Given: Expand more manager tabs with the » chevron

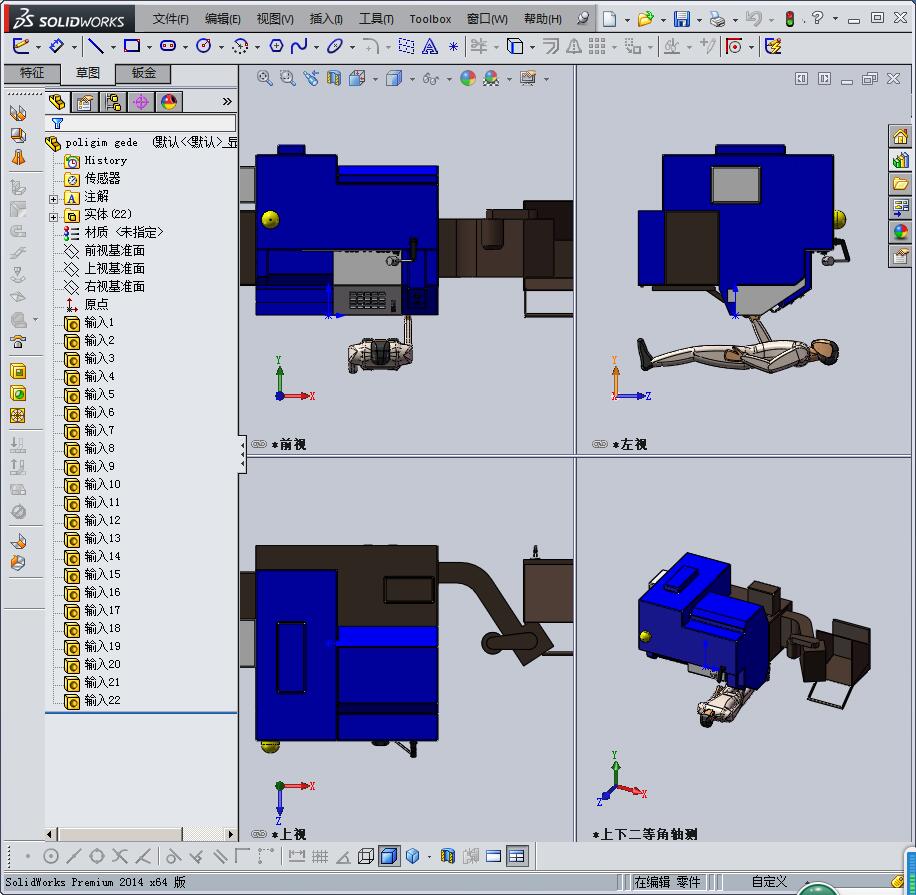Looking at the screenshot, I should pos(227,102).
